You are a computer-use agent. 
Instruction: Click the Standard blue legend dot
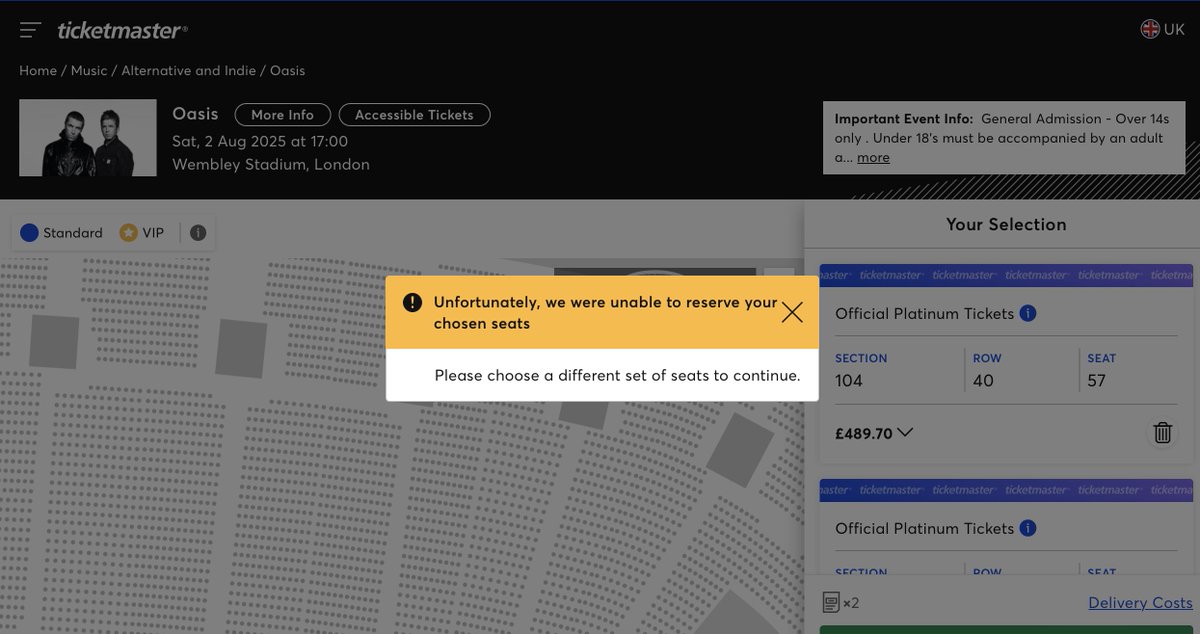[x=29, y=233]
